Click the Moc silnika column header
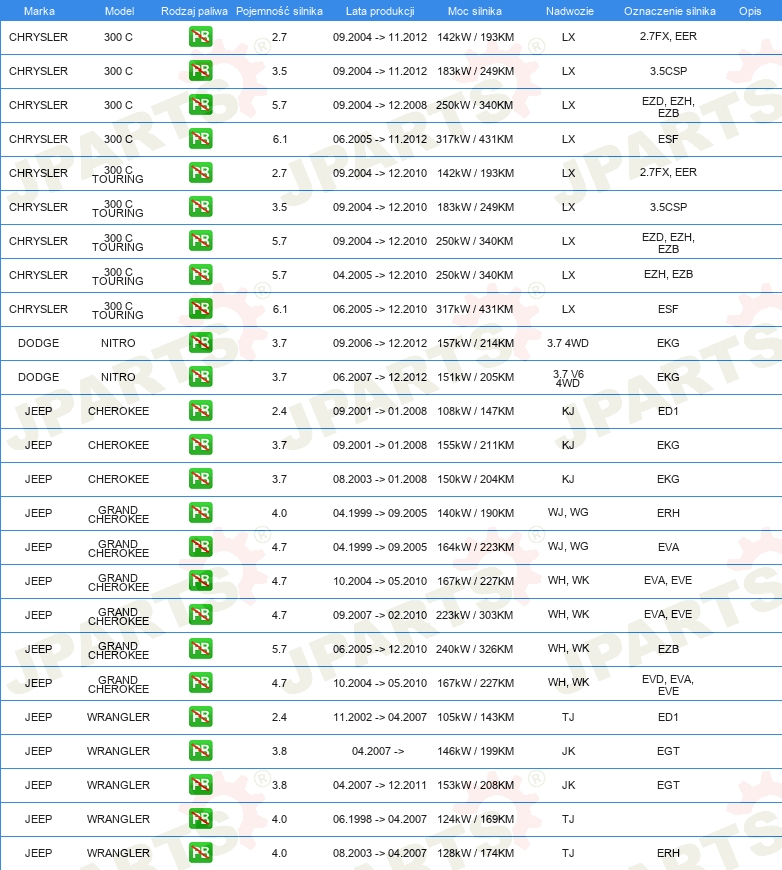Viewport: 782px width, 870px height. point(475,11)
